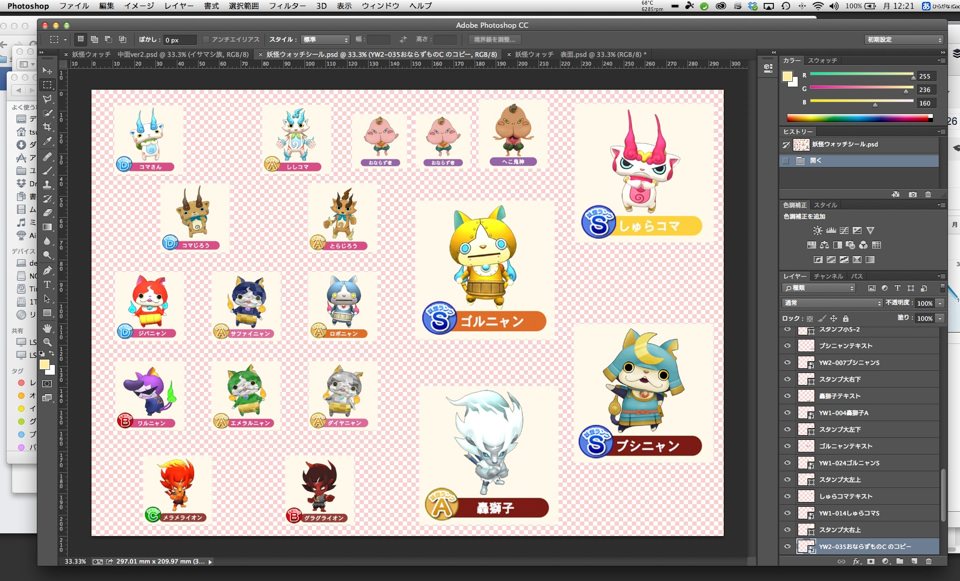The width and height of the screenshot is (960, 581).
Task: Open the レイヤー menu
Action: [x=179, y=6]
